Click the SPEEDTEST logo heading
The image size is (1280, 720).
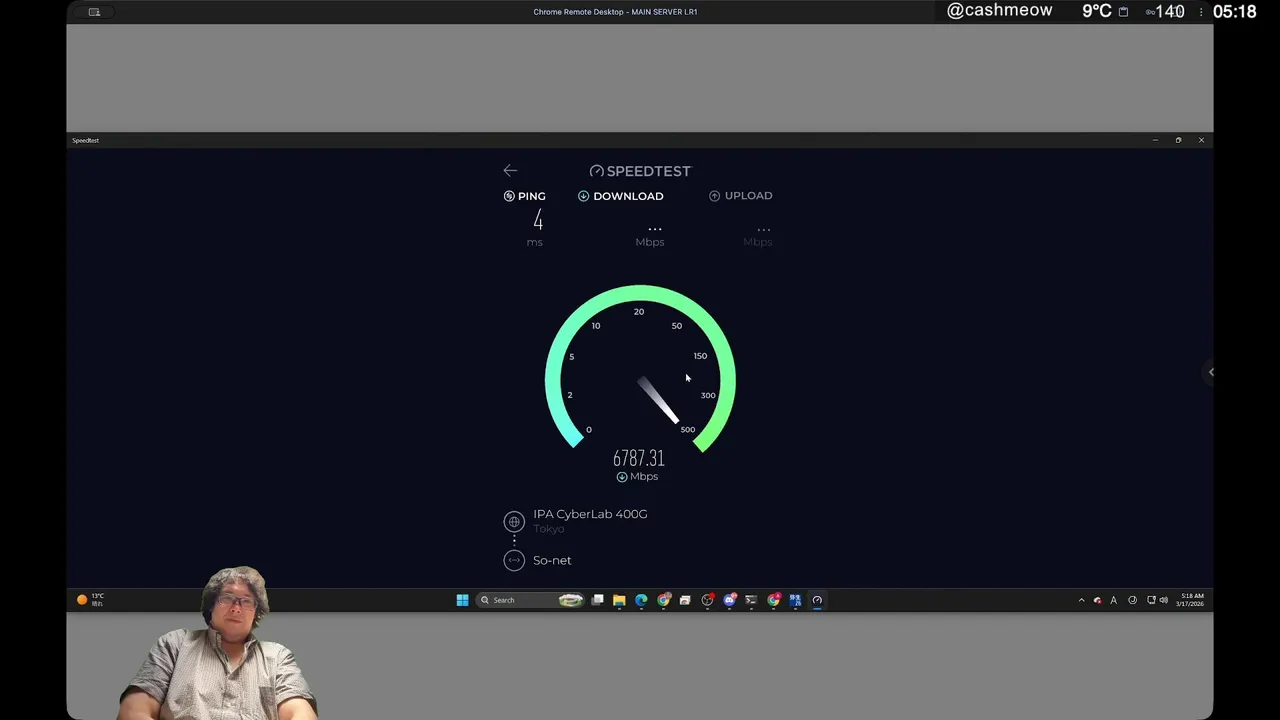coord(640,171)
